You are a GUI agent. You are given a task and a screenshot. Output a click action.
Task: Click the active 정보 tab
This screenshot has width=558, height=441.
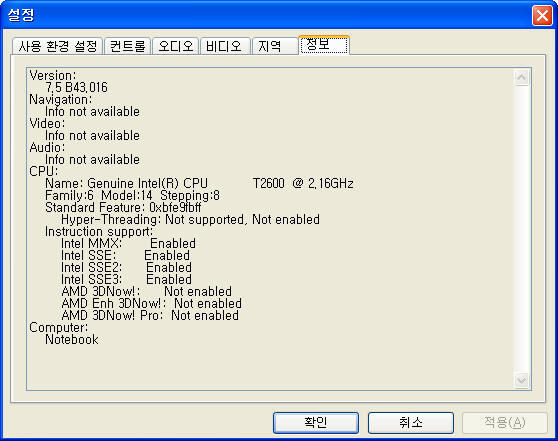[324, 45]
